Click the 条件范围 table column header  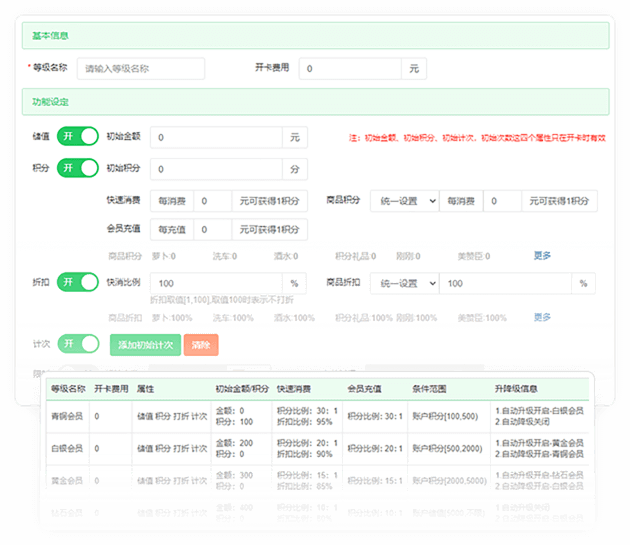coord(429,389)
